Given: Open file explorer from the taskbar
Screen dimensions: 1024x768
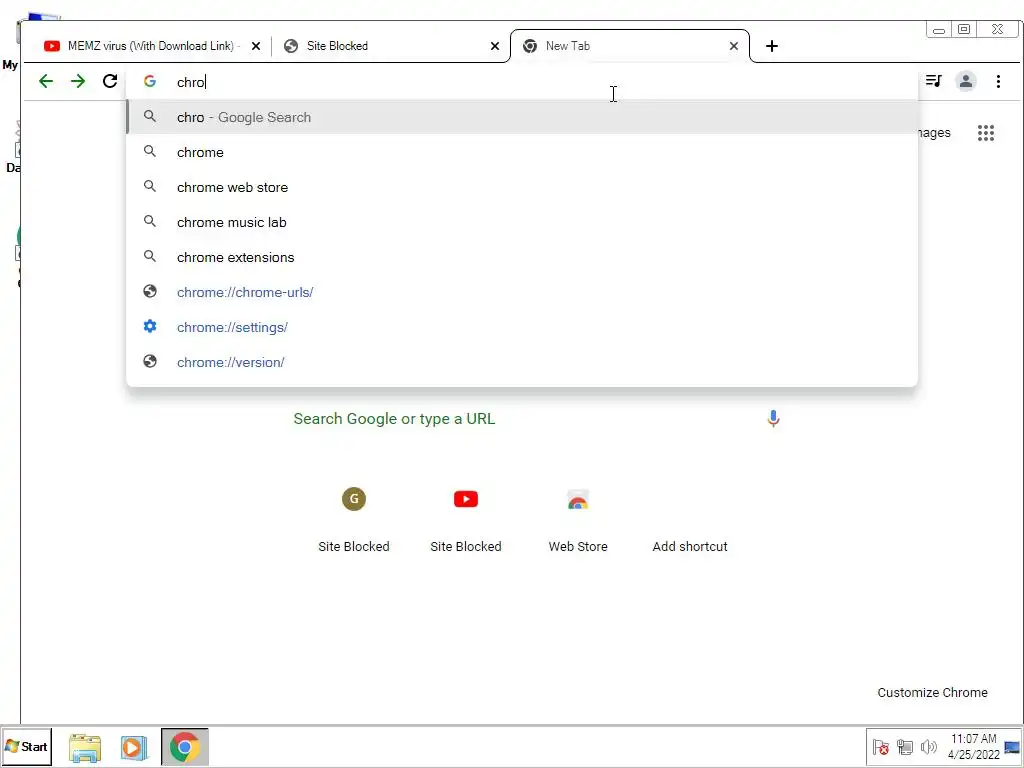Looking at the screenshot, I should click(85, 747).
